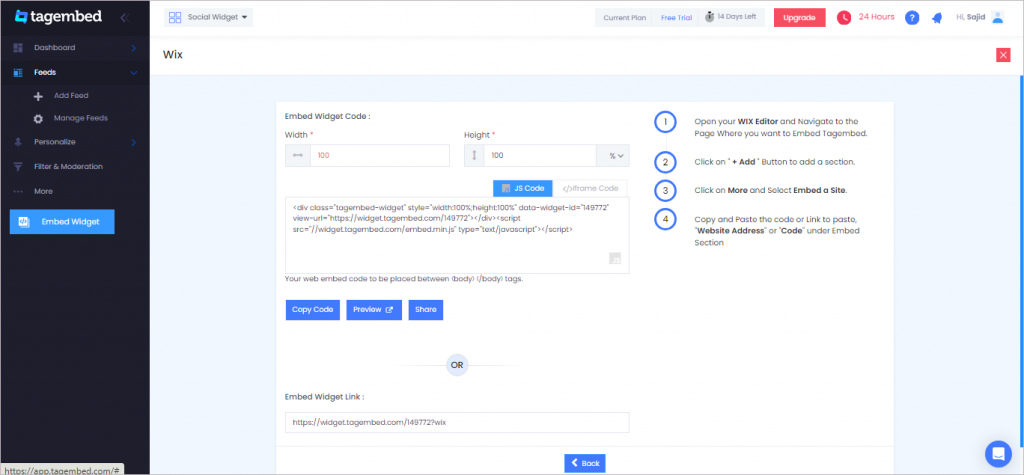Open the Social Widget dropdown
The width and height of the screenshot is (1024, 475).
pyautogui.click(x=208, y=18)
